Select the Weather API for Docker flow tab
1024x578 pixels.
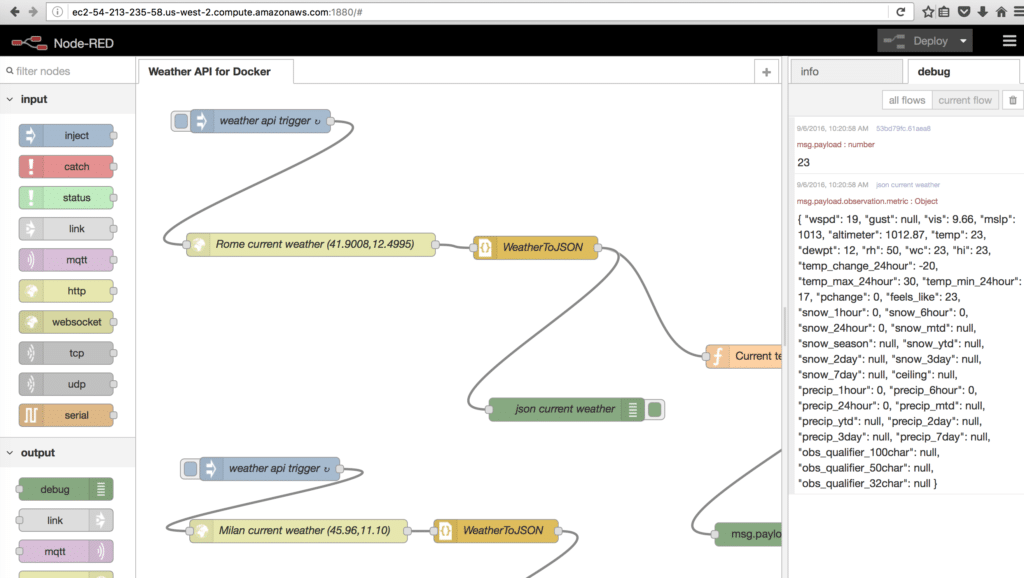pos(216,71)
